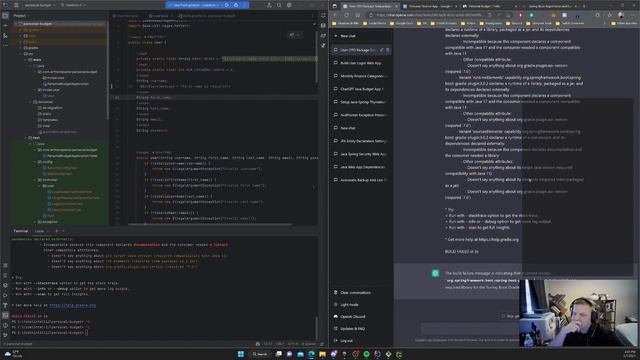This screenshot has width=640, height=360.
Task: Open the Monthly Finance Categories chat
Action: click(x=361, y=76)
